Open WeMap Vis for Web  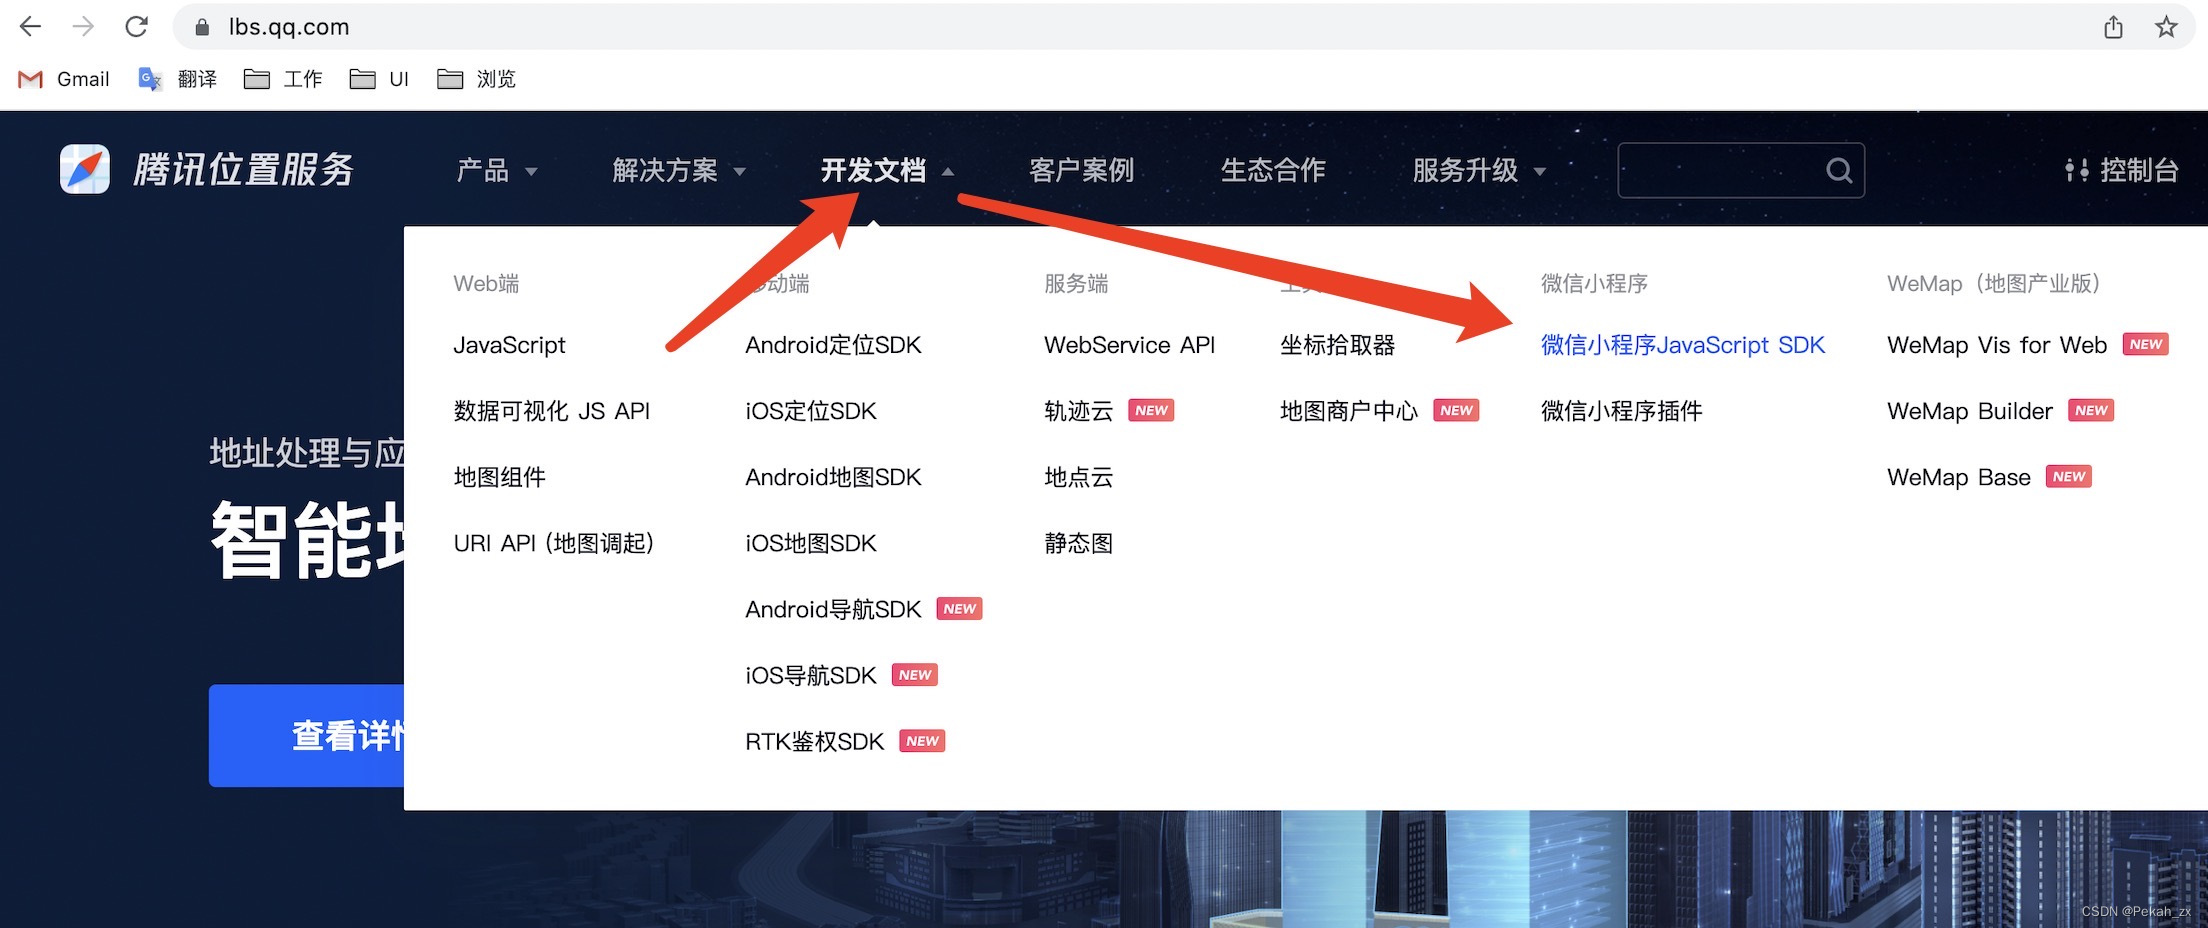[x=1996, y=345]
